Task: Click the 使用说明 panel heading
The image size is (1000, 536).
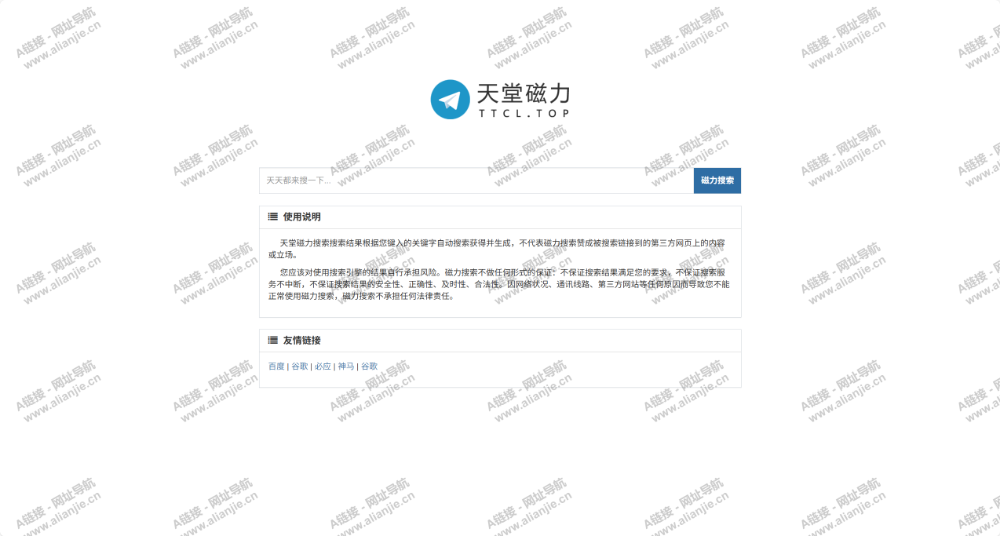Action: point(302,217)
